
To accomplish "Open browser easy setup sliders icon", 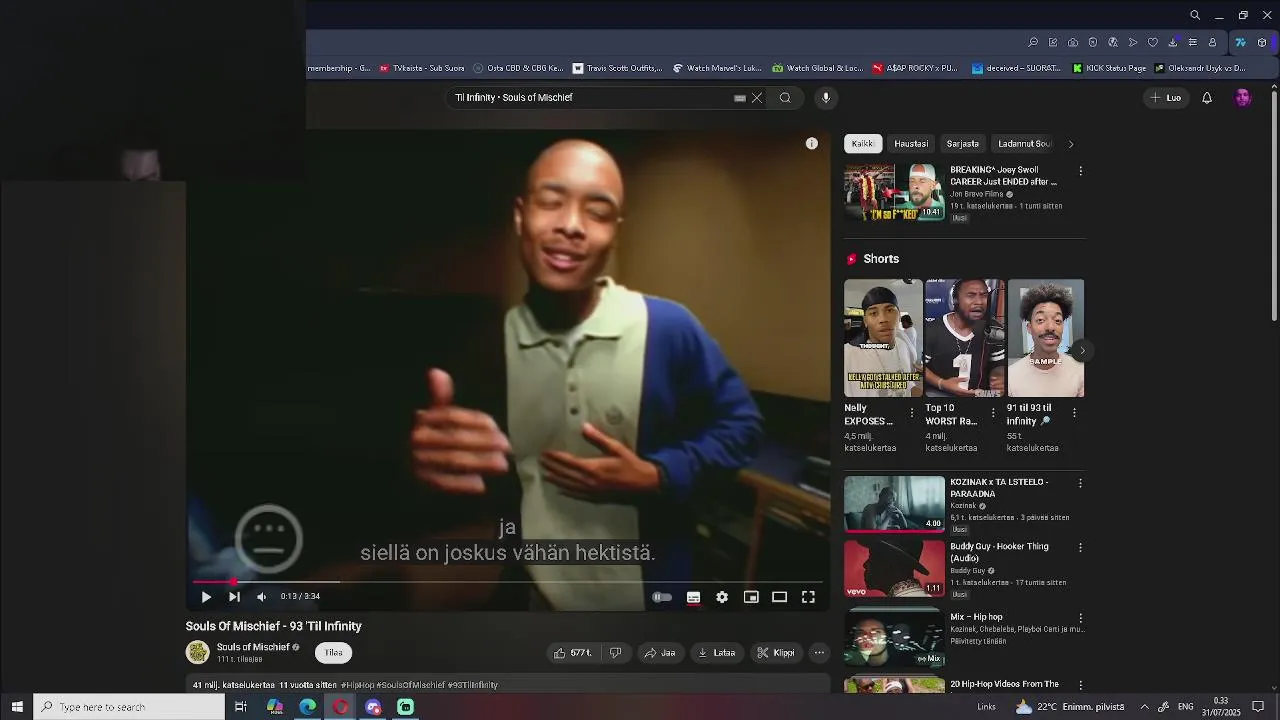I will coord(1192,42).
